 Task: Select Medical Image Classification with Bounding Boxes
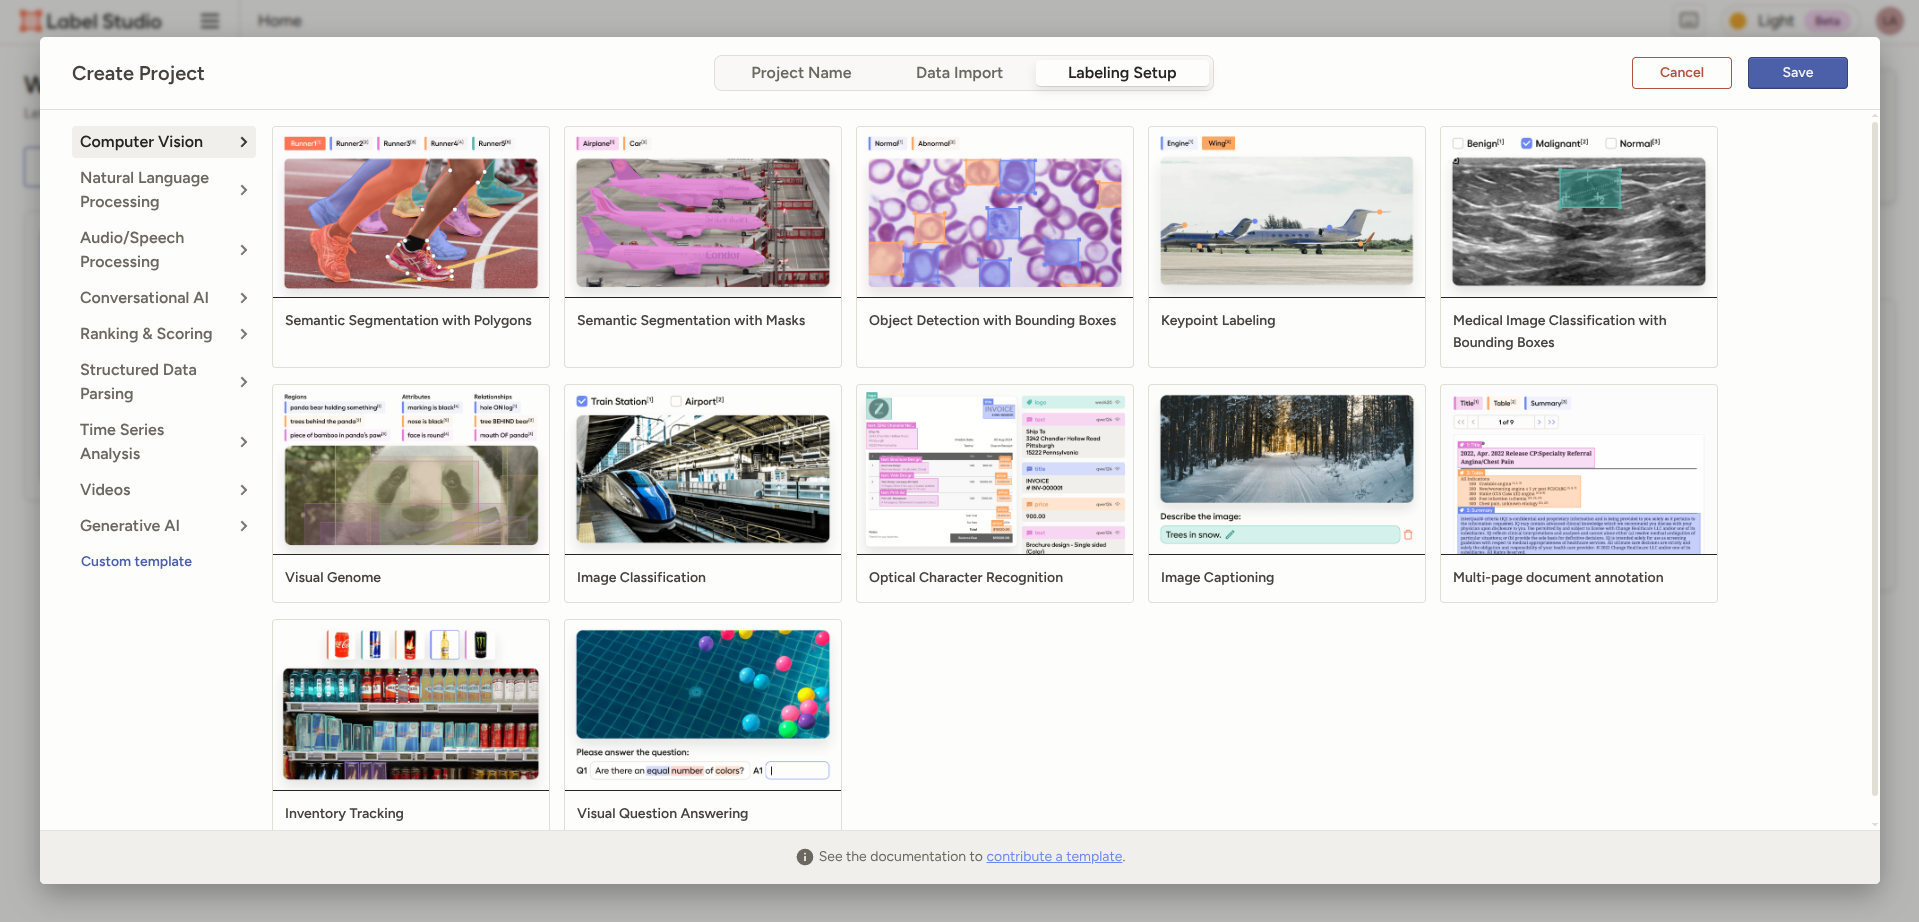[x=1579, y=247]
